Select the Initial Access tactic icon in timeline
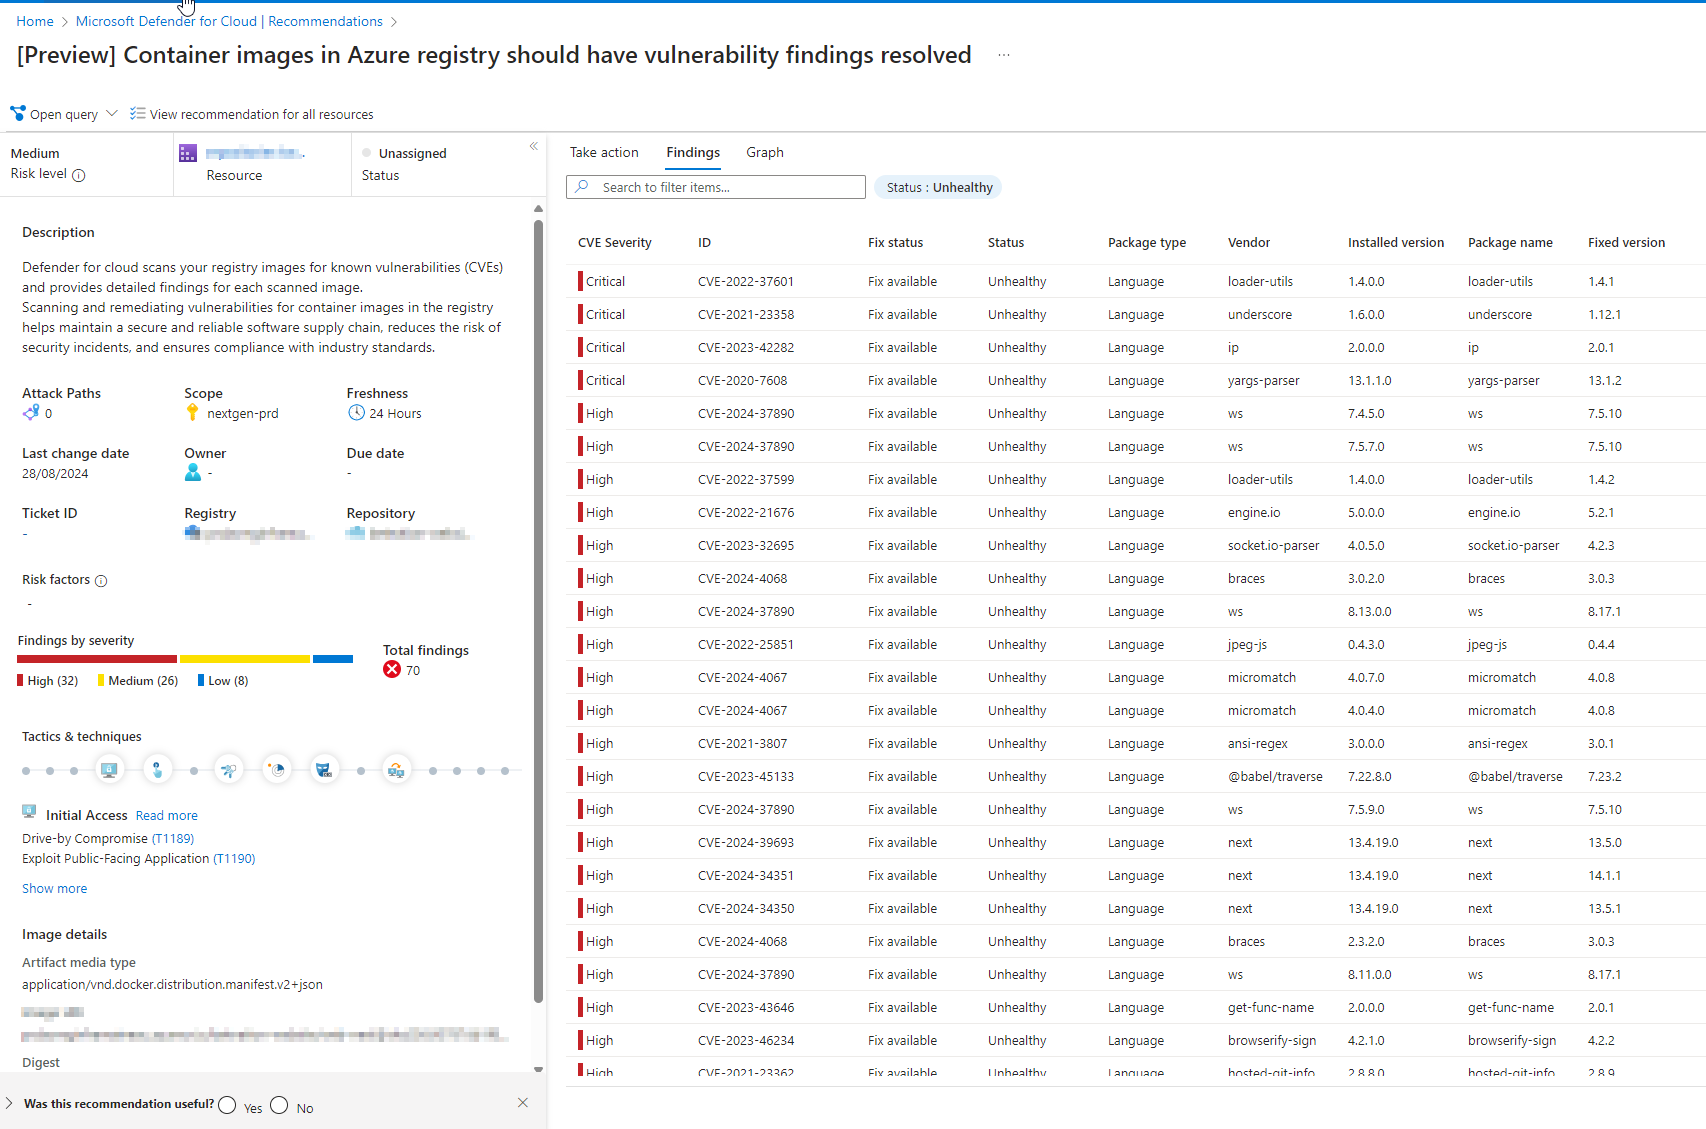The width and height of the screenshot is (1706, 1129). pos(110,770)
